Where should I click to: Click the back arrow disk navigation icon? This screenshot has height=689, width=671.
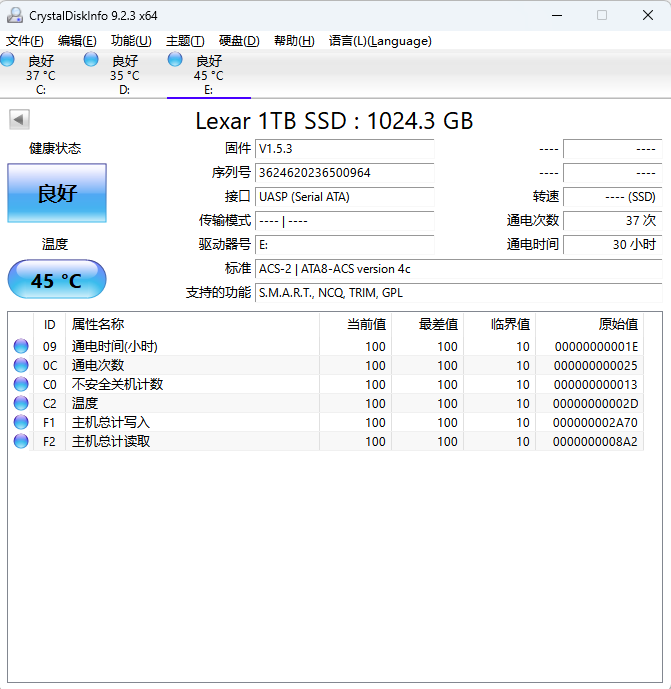pos(19,120)
